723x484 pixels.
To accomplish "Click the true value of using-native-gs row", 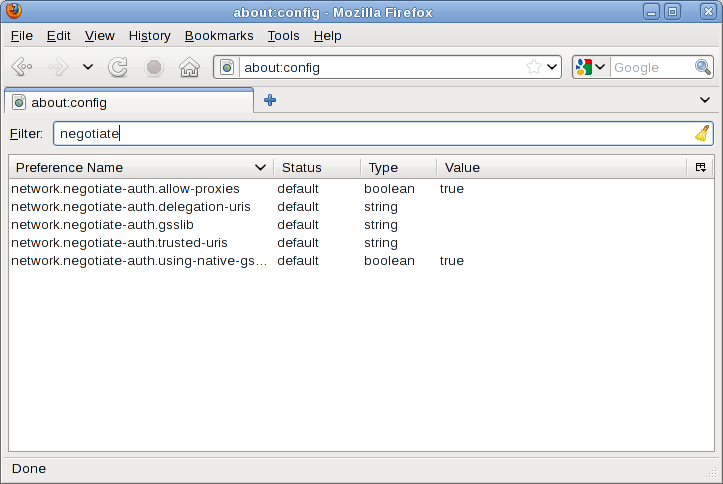I will pyautogui.click(x=452, y=260).
